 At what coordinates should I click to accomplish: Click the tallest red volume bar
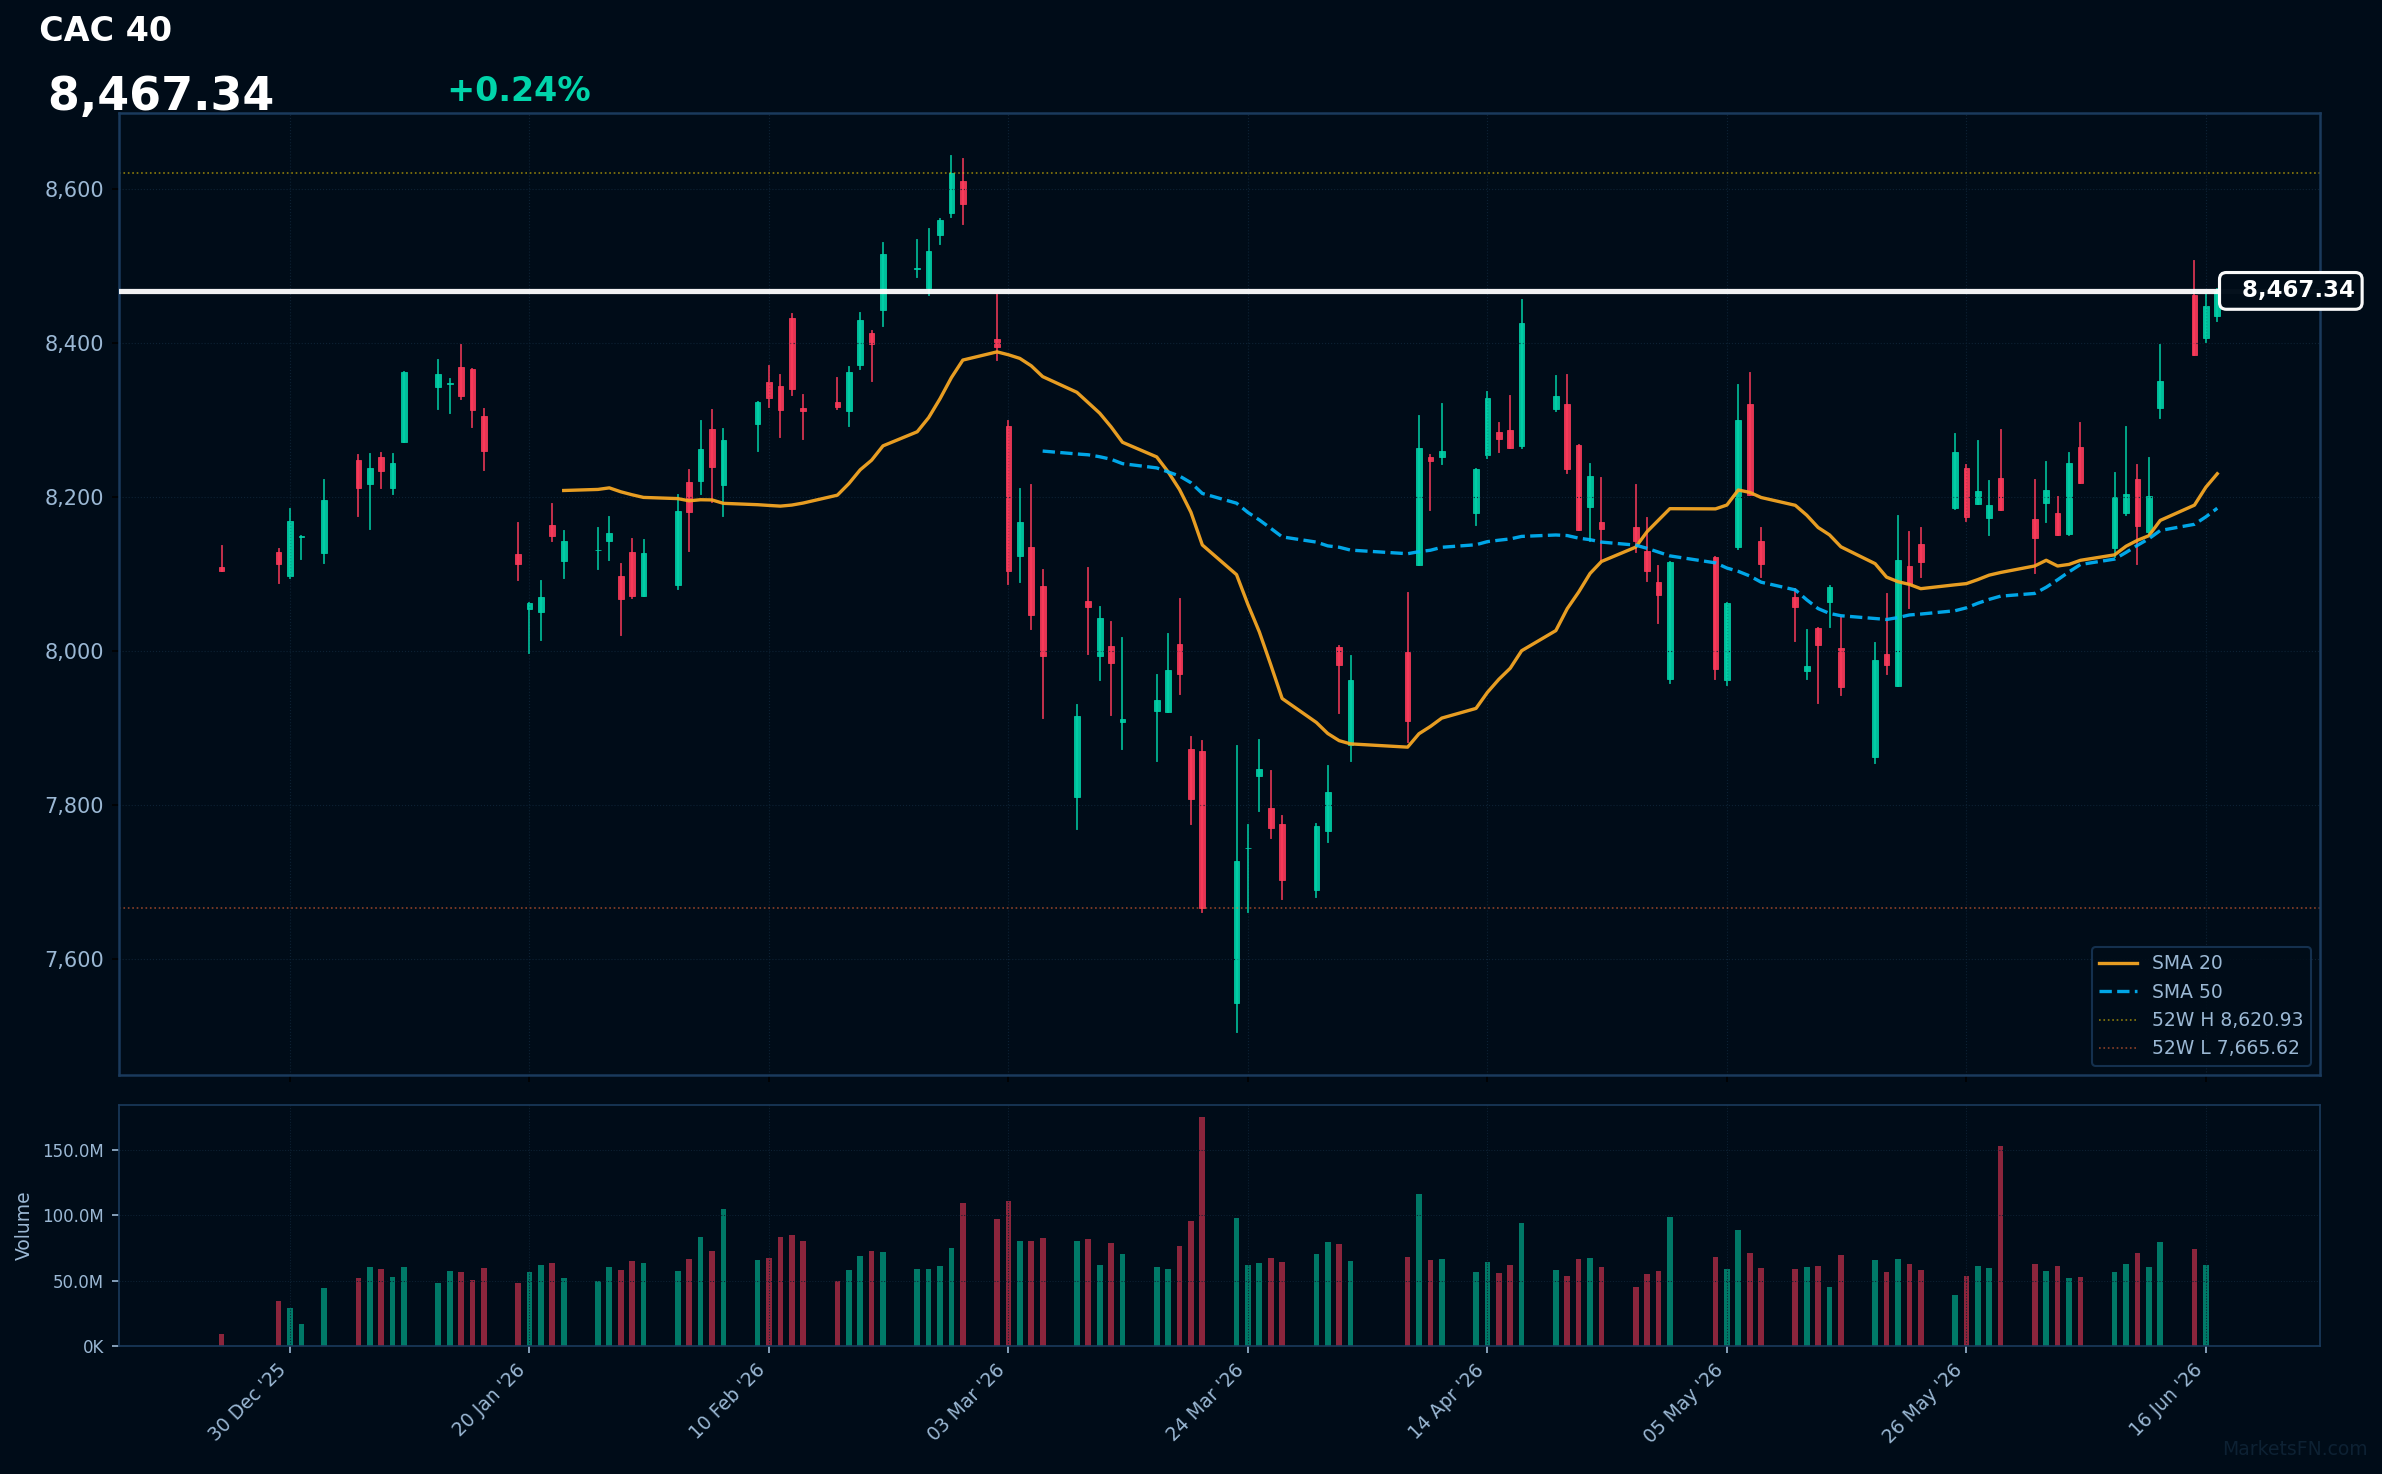[1202, 1232]
